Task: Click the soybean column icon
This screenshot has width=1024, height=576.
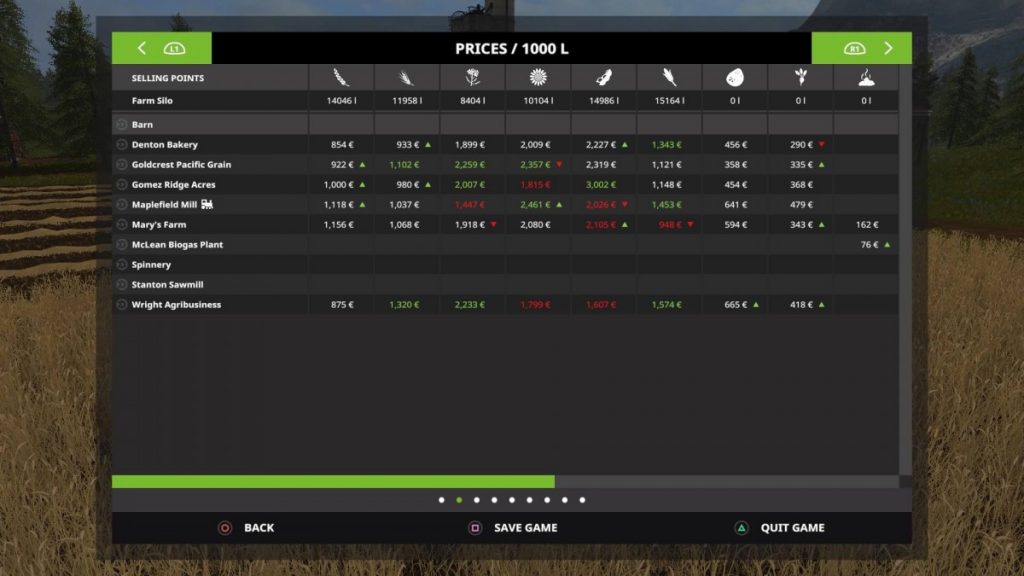Action: (603, 78)
